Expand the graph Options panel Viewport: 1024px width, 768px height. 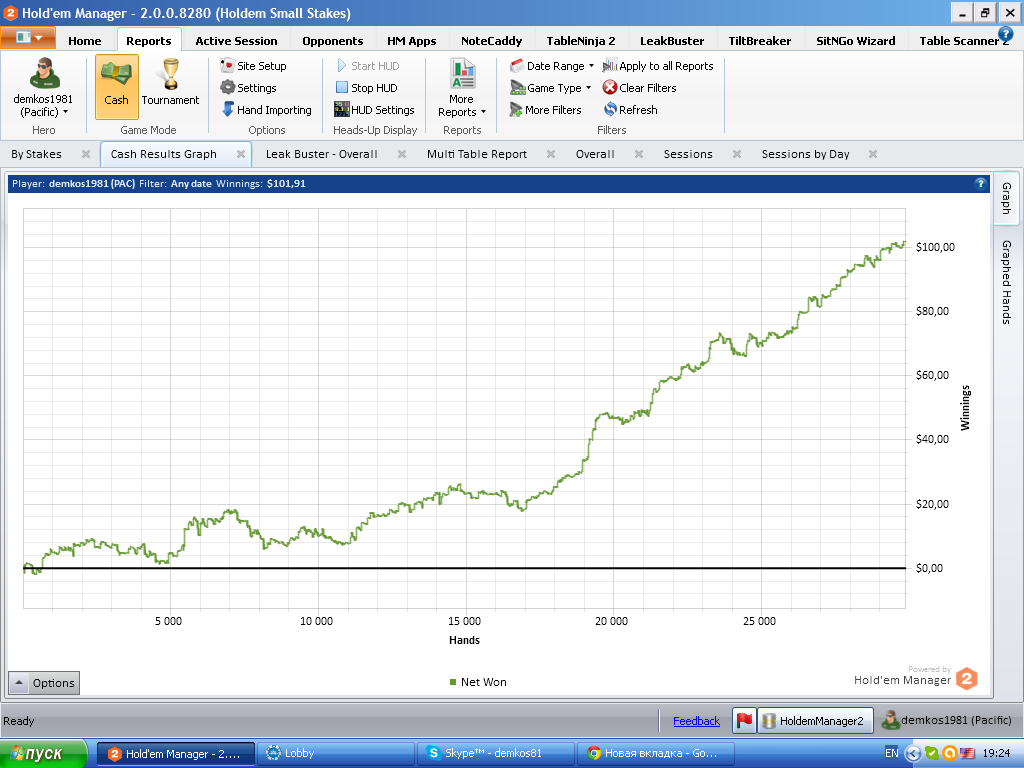(x=44, y=683)
